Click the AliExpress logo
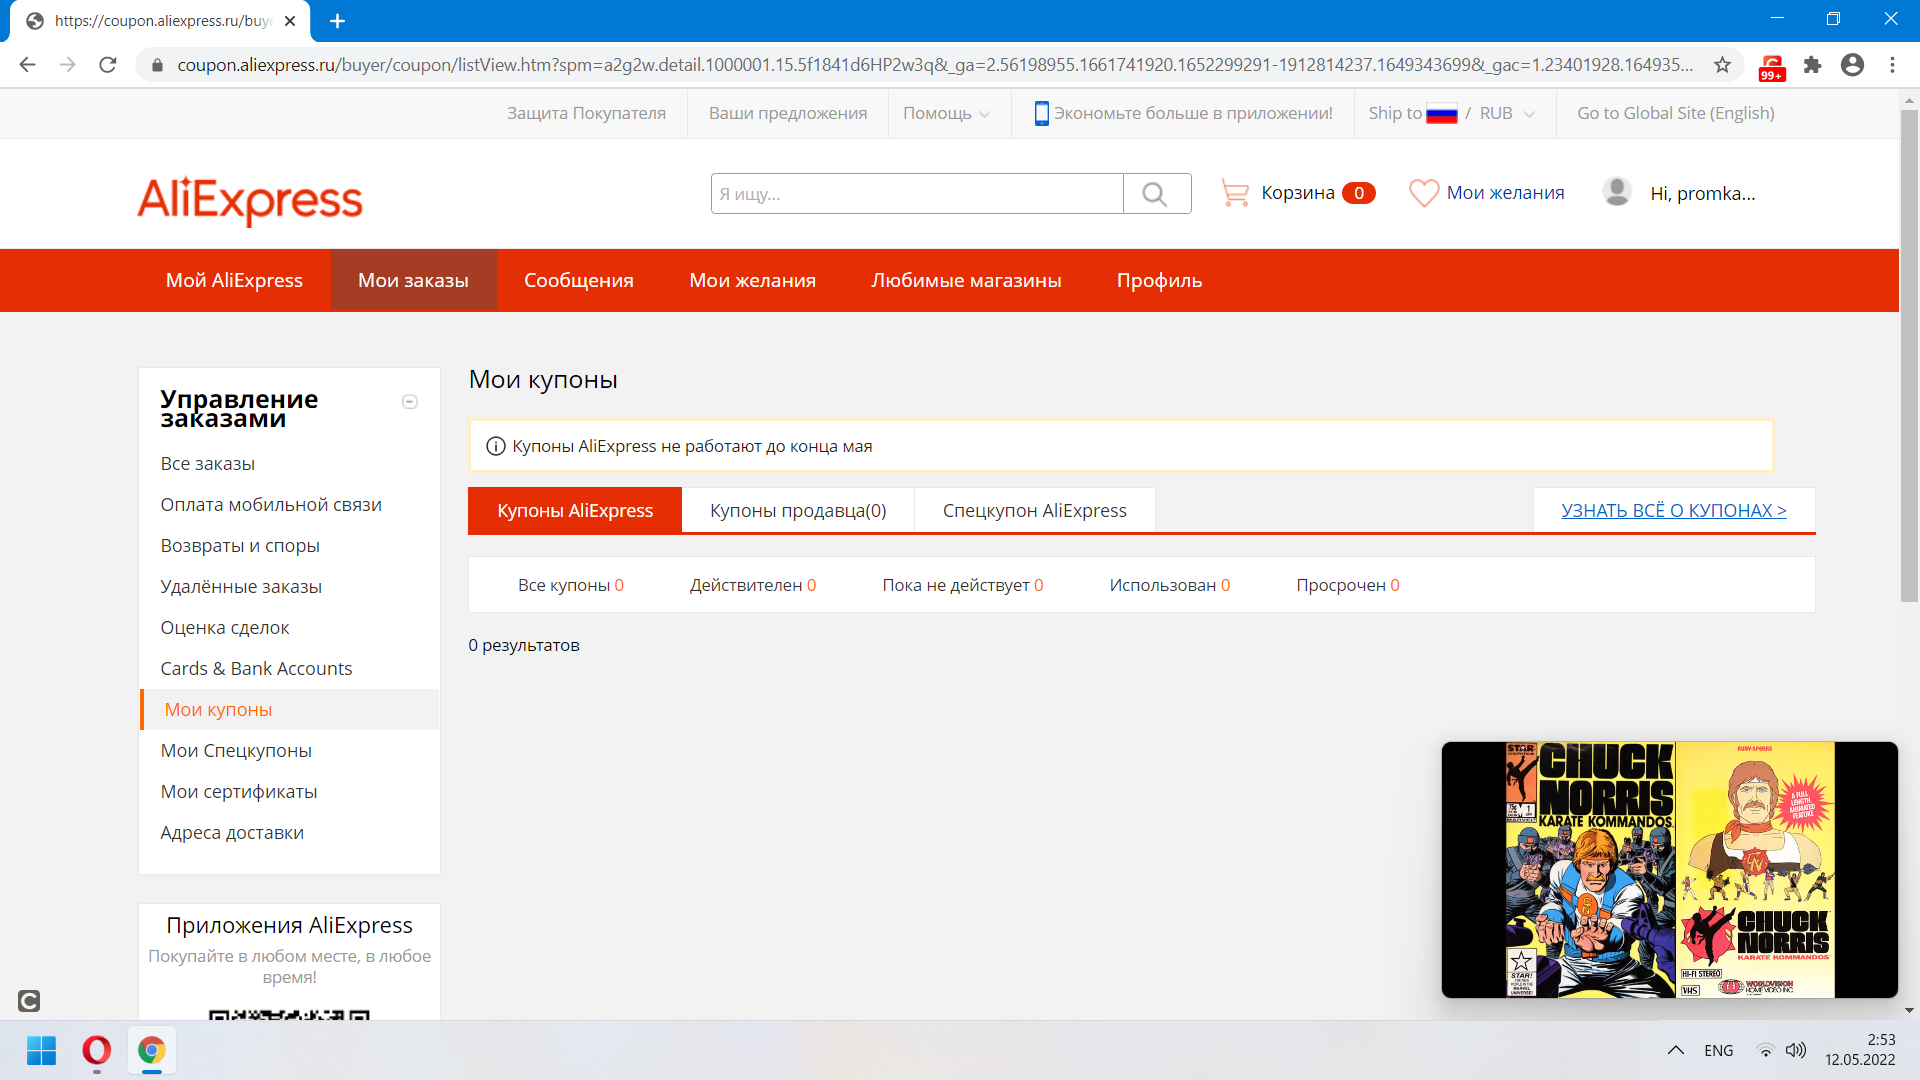This screenshot has height=1080, width=1920. pyautogui.click(x=250, y=200)
